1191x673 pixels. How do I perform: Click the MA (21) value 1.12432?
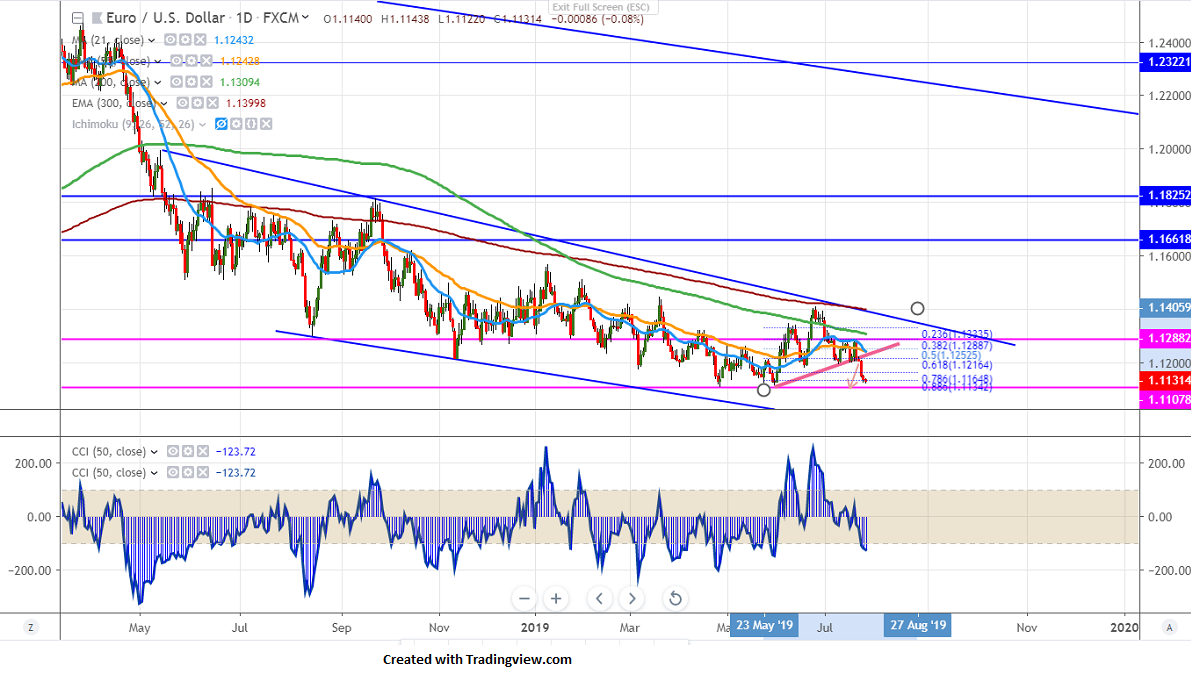234,40
